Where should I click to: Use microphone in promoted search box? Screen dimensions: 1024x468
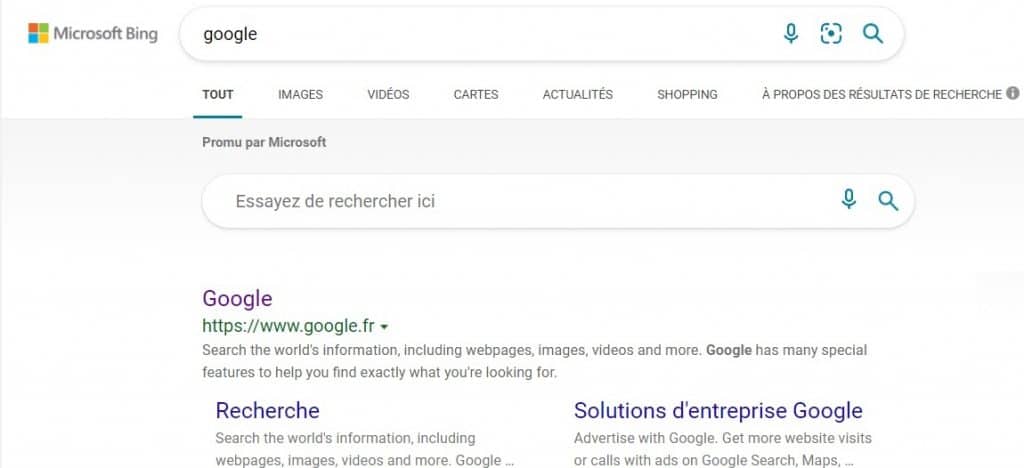pyautogui.click(x=848, y=199)
